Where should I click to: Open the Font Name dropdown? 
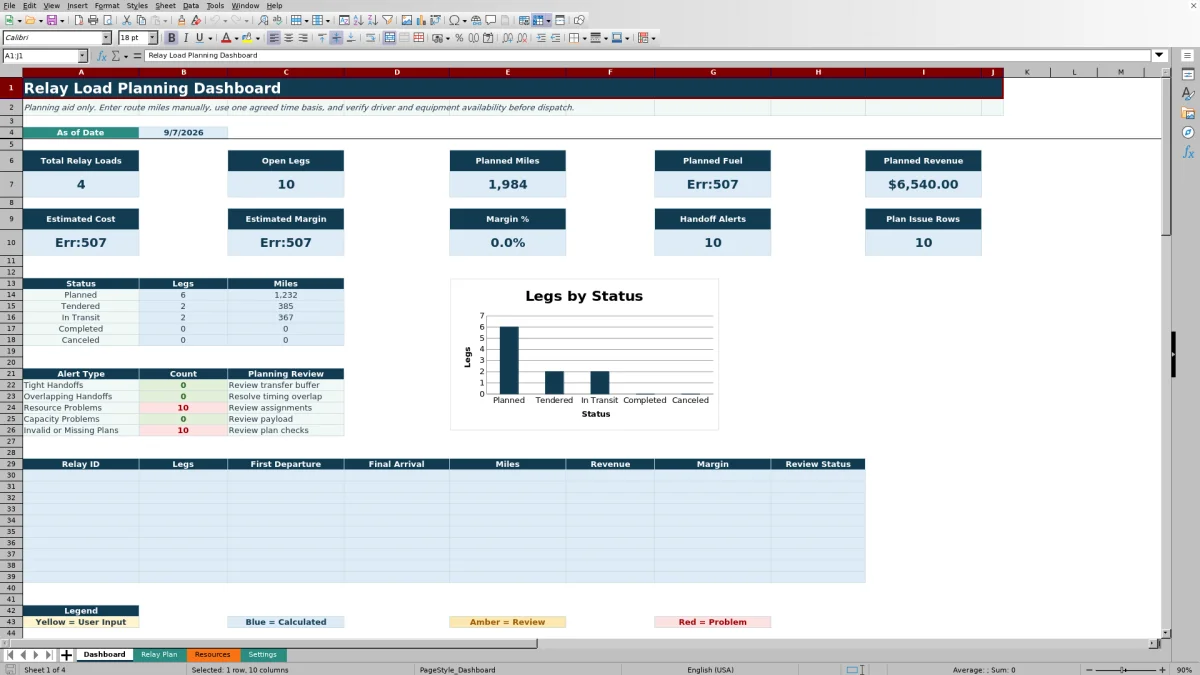coord(106,38)
